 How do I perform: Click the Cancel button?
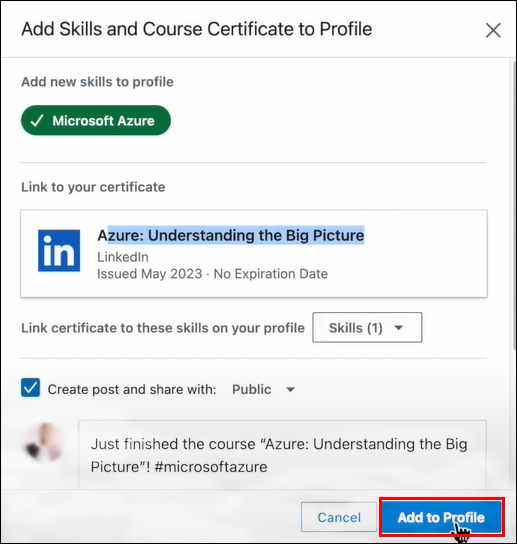click(x=339, y=517)
